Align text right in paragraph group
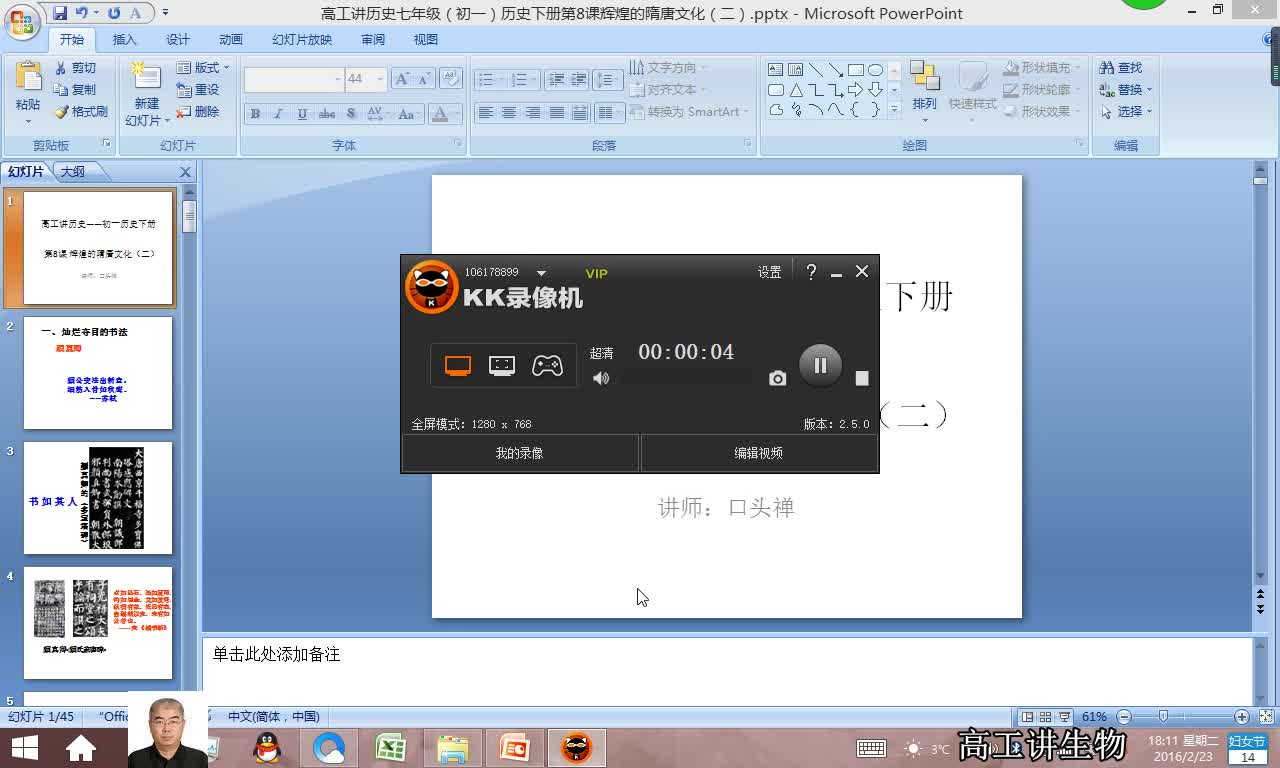The image size is (1280, 768). coord(533,113)
